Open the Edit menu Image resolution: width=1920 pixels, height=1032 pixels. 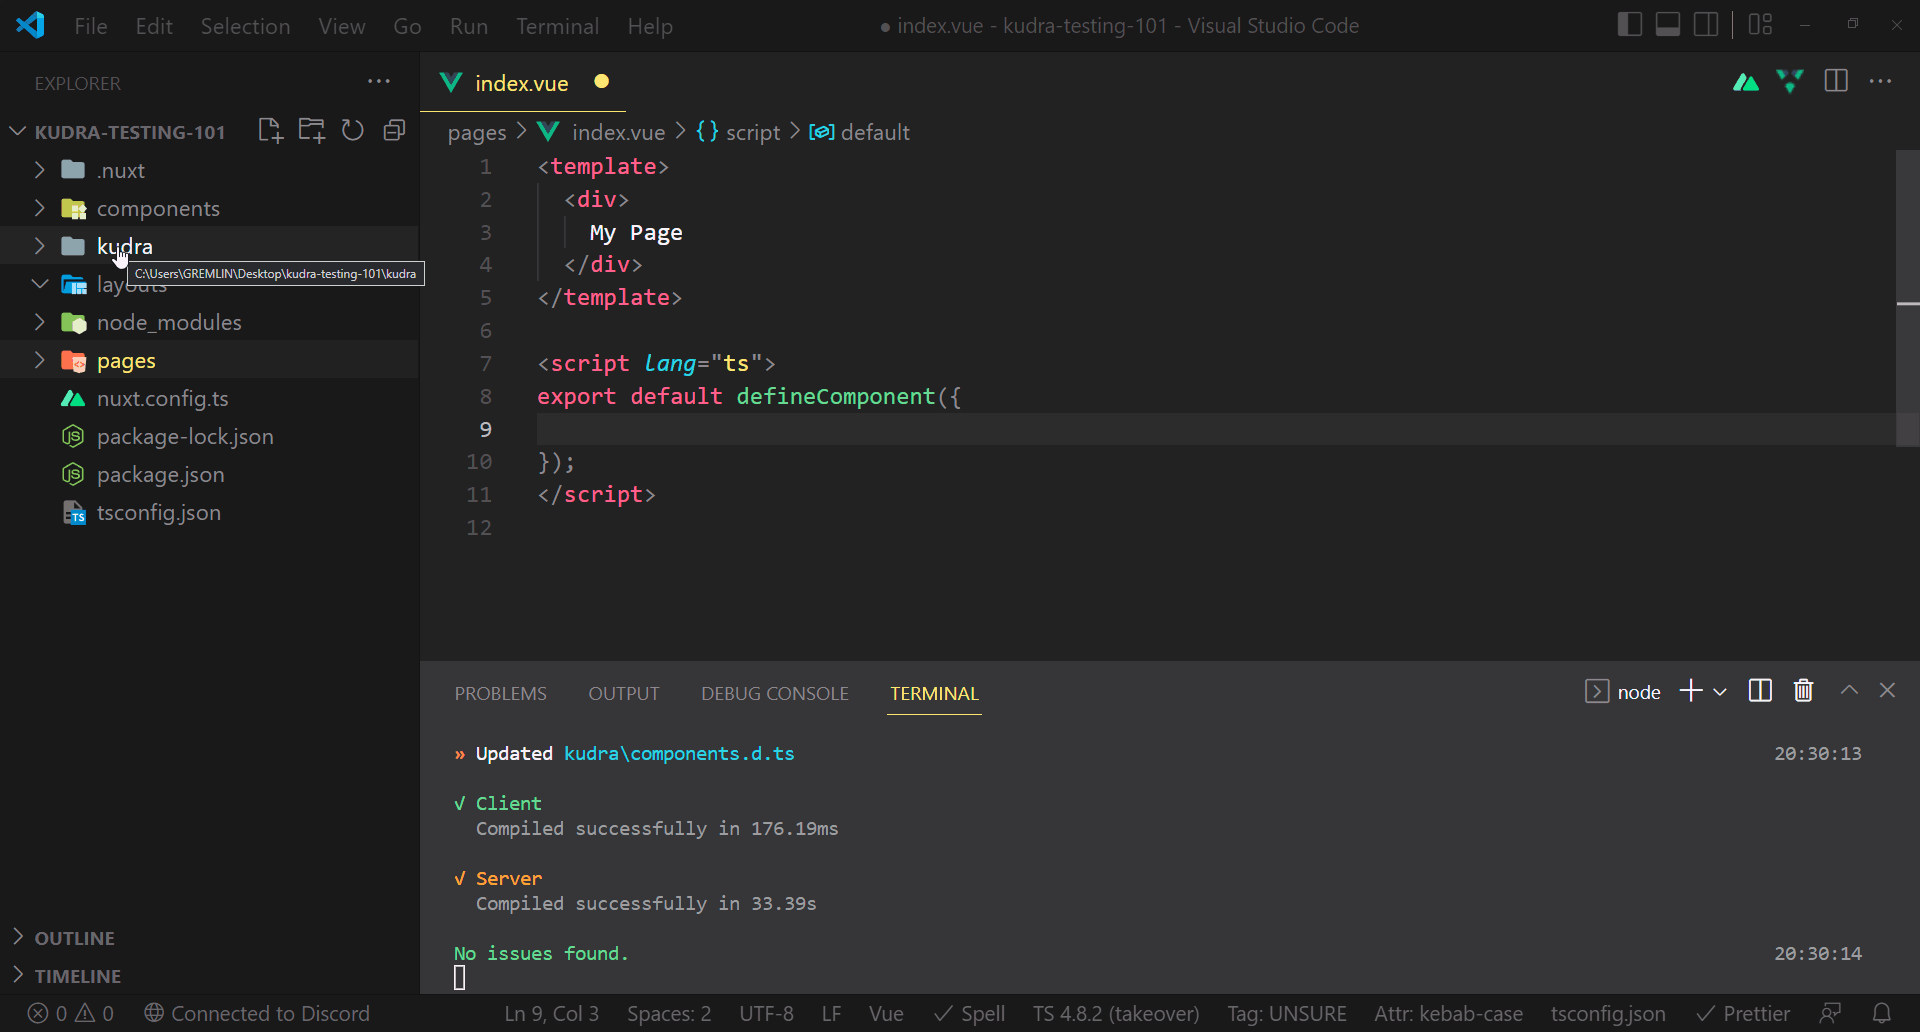click(154, 26)
